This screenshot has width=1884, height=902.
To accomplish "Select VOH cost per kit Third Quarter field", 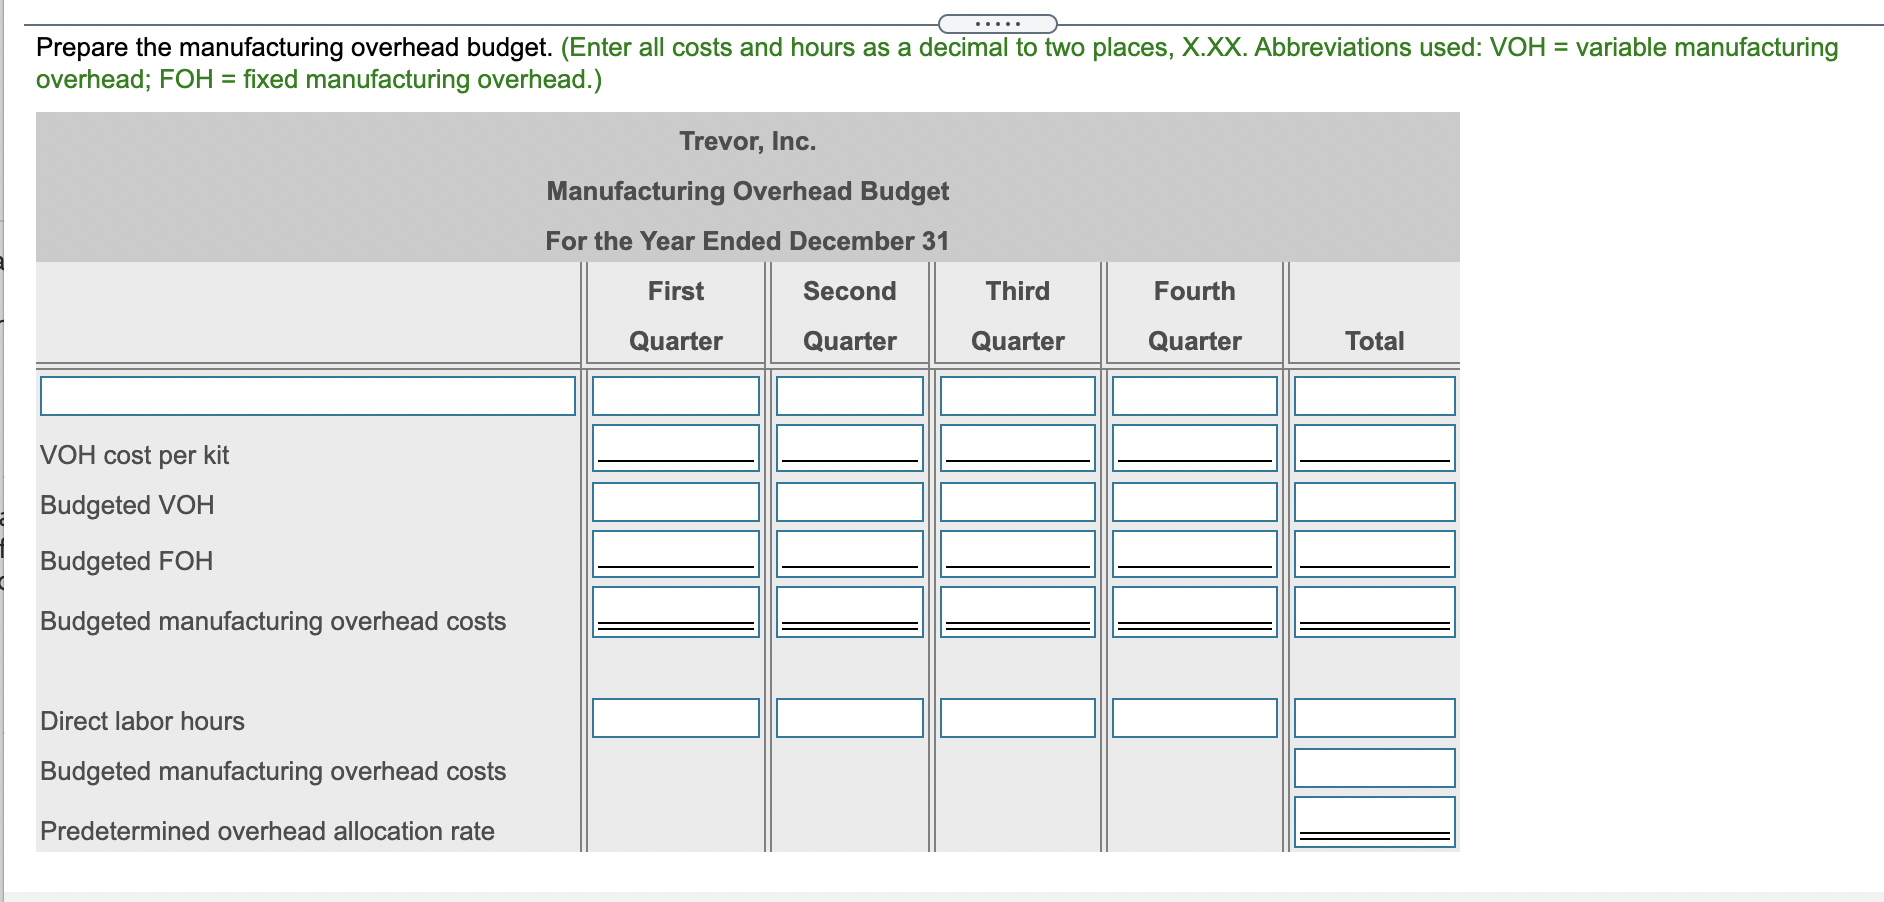I will tap(1018, 448).
